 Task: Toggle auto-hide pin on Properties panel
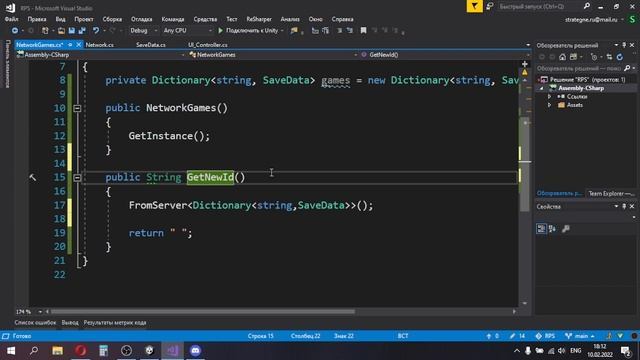[624, 207]
